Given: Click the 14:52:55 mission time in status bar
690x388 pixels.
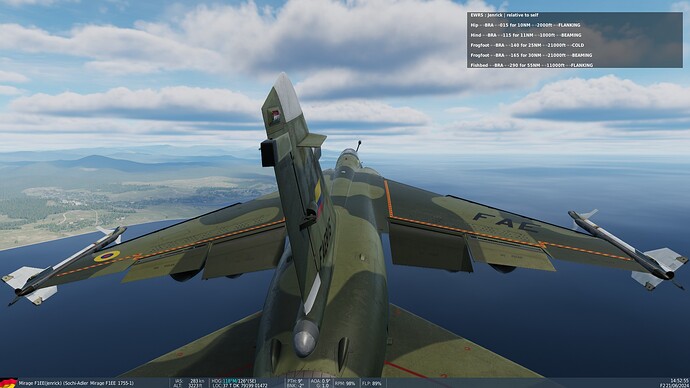Looking at the screenshot, I should pyautogui.click(x=679, y=381).
